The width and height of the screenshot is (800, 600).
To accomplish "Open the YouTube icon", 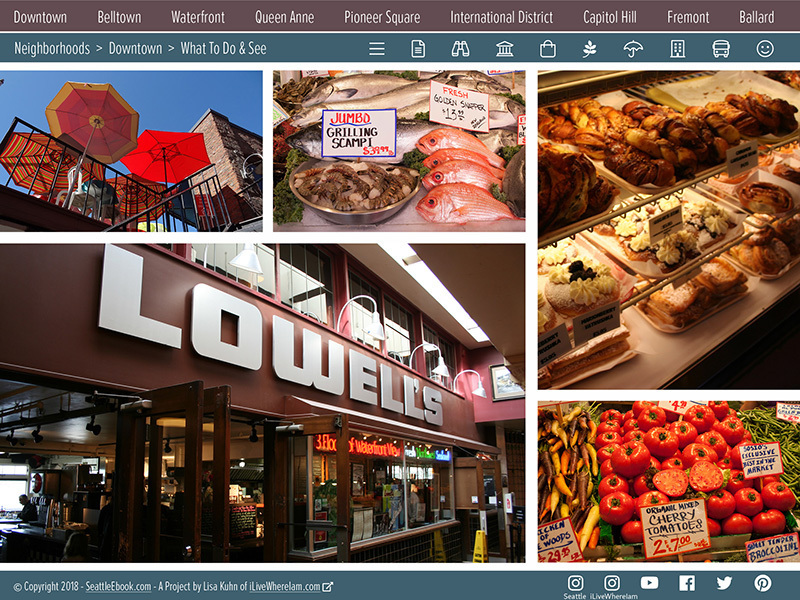I will (x=649, y=583).
